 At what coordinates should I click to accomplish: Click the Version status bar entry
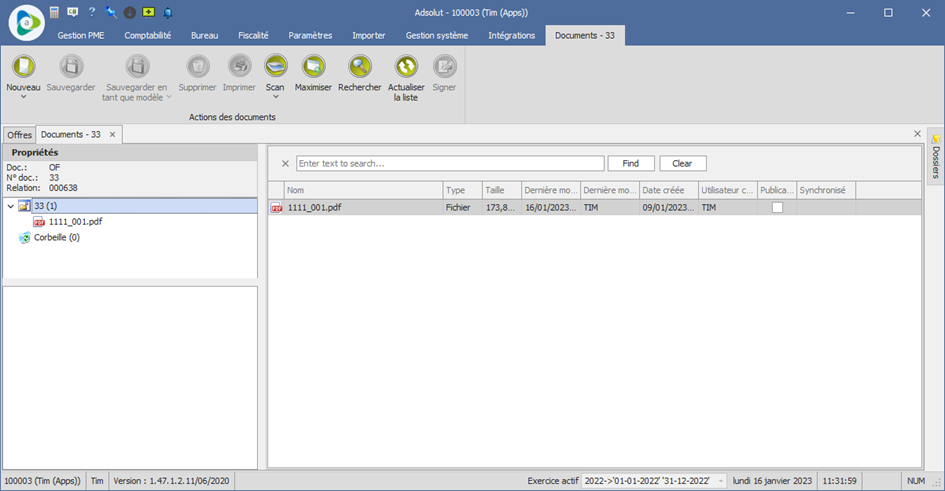pos(171,481)
